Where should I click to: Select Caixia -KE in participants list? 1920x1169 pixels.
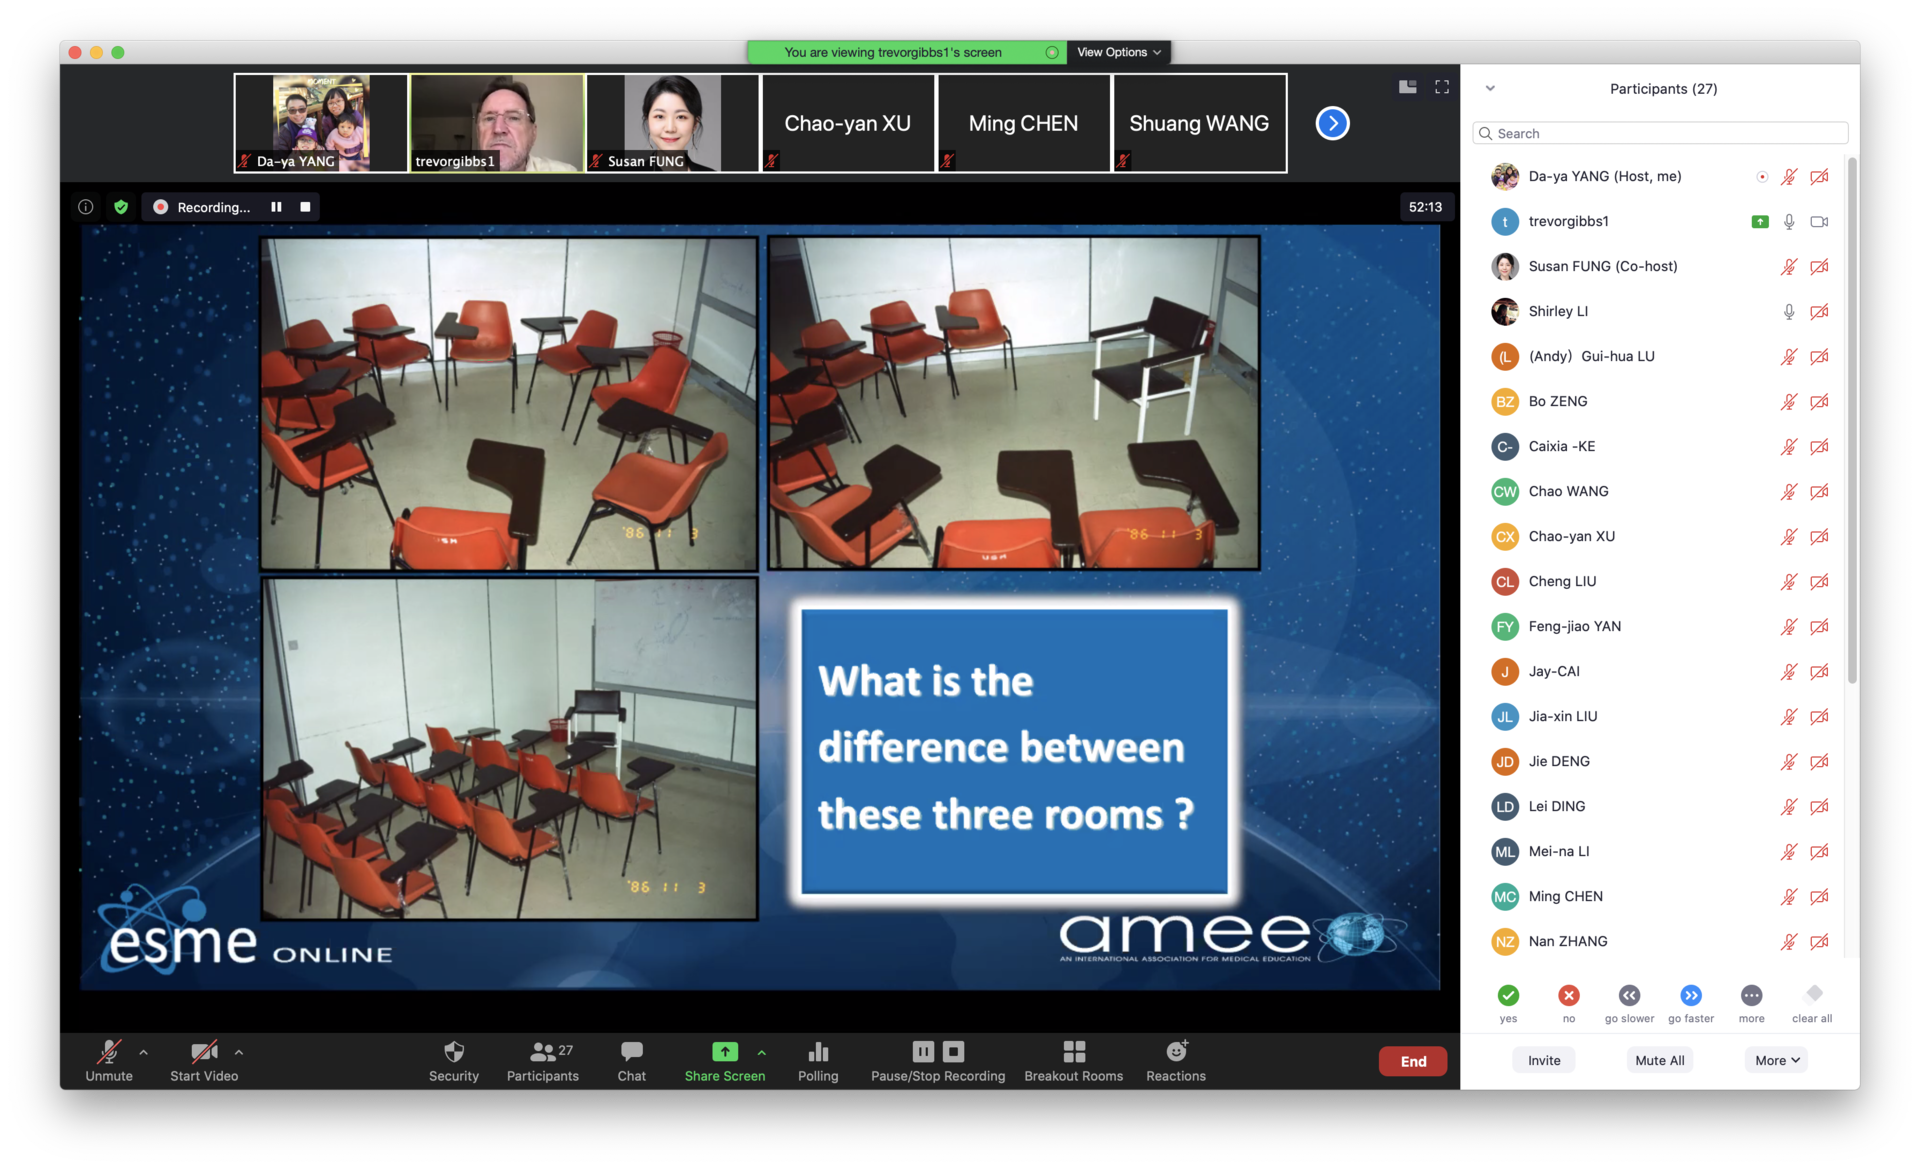pos(1660,447)
